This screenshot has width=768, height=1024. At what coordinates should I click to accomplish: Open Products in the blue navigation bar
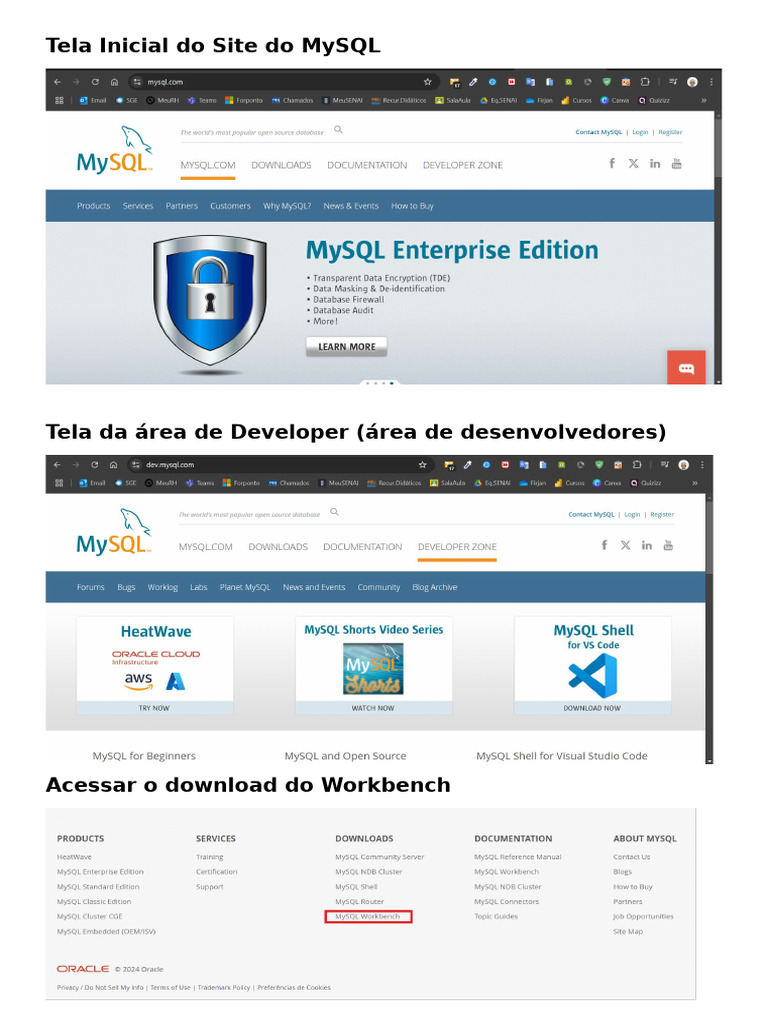[x=93, y=206]
